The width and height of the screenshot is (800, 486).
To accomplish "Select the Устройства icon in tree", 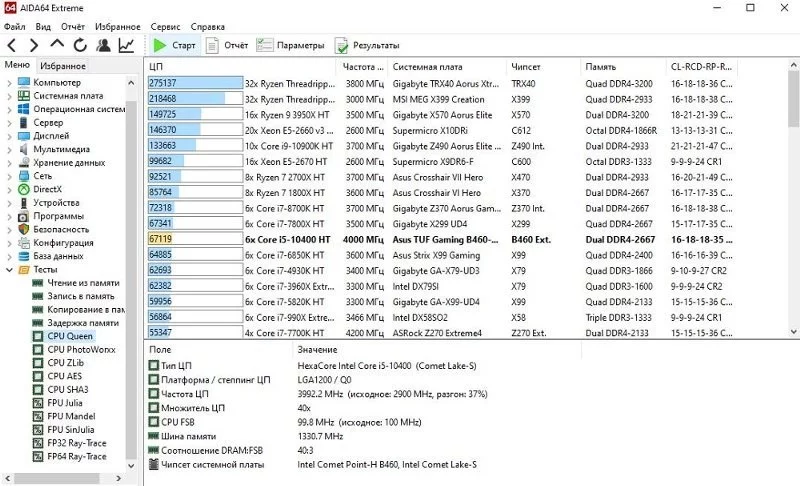I will pyautogui.click(x=23, y=202).
